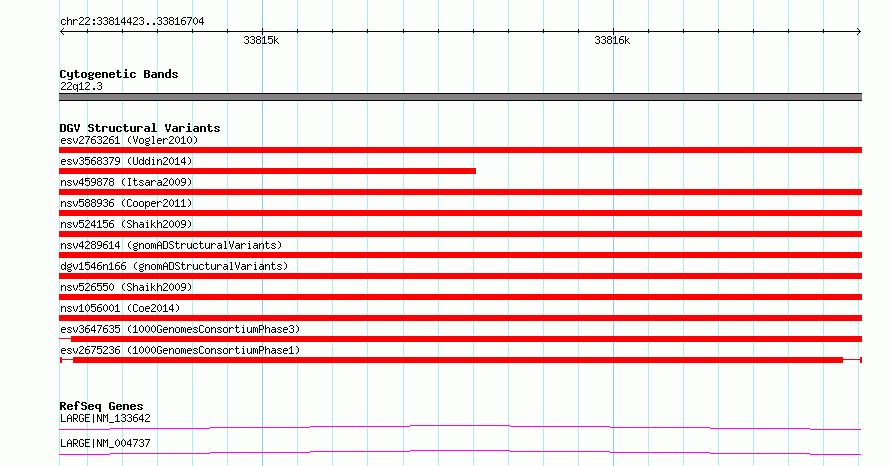Click the short red bar of esv3568379
The height and width of the screenshot is (466, 890).
(x=267, y=171)
